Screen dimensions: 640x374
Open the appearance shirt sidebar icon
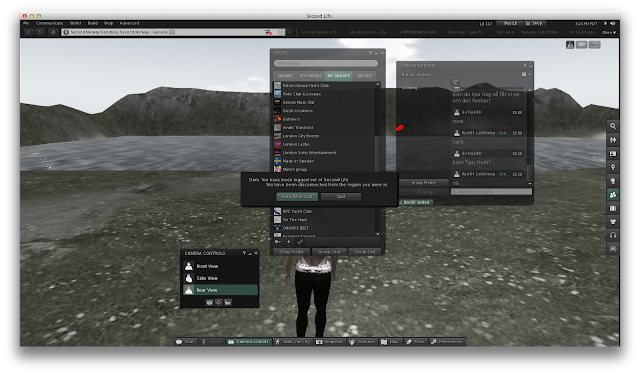tap(613, 222)
